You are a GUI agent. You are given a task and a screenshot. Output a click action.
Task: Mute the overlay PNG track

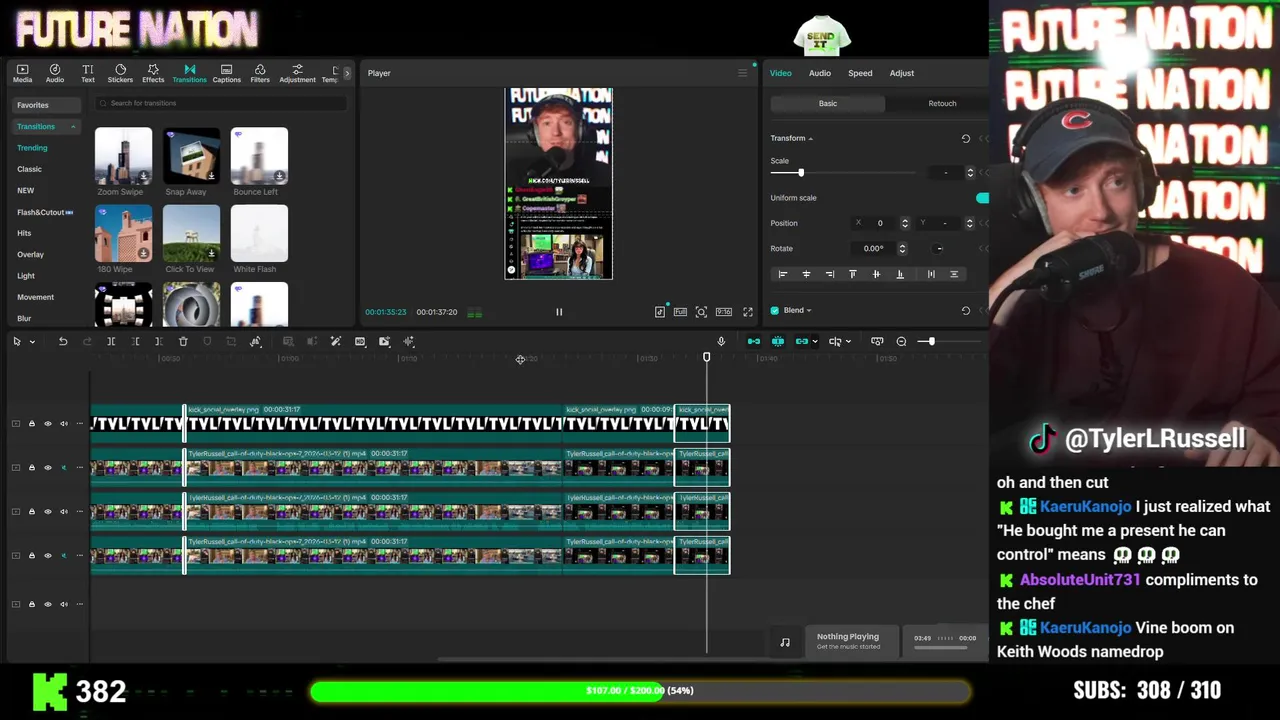click(x=63, y=424)
